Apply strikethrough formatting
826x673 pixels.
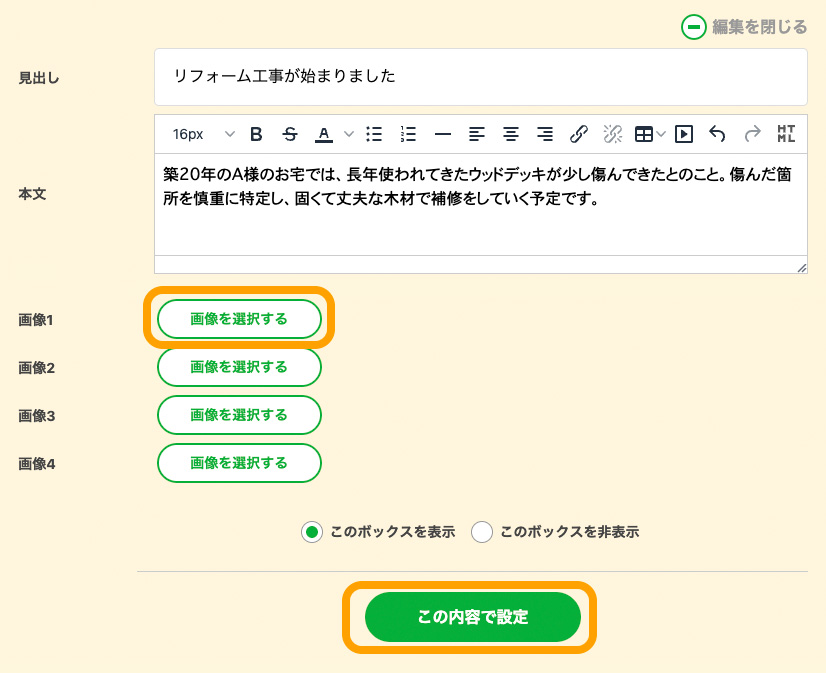(x=290, y=134)
